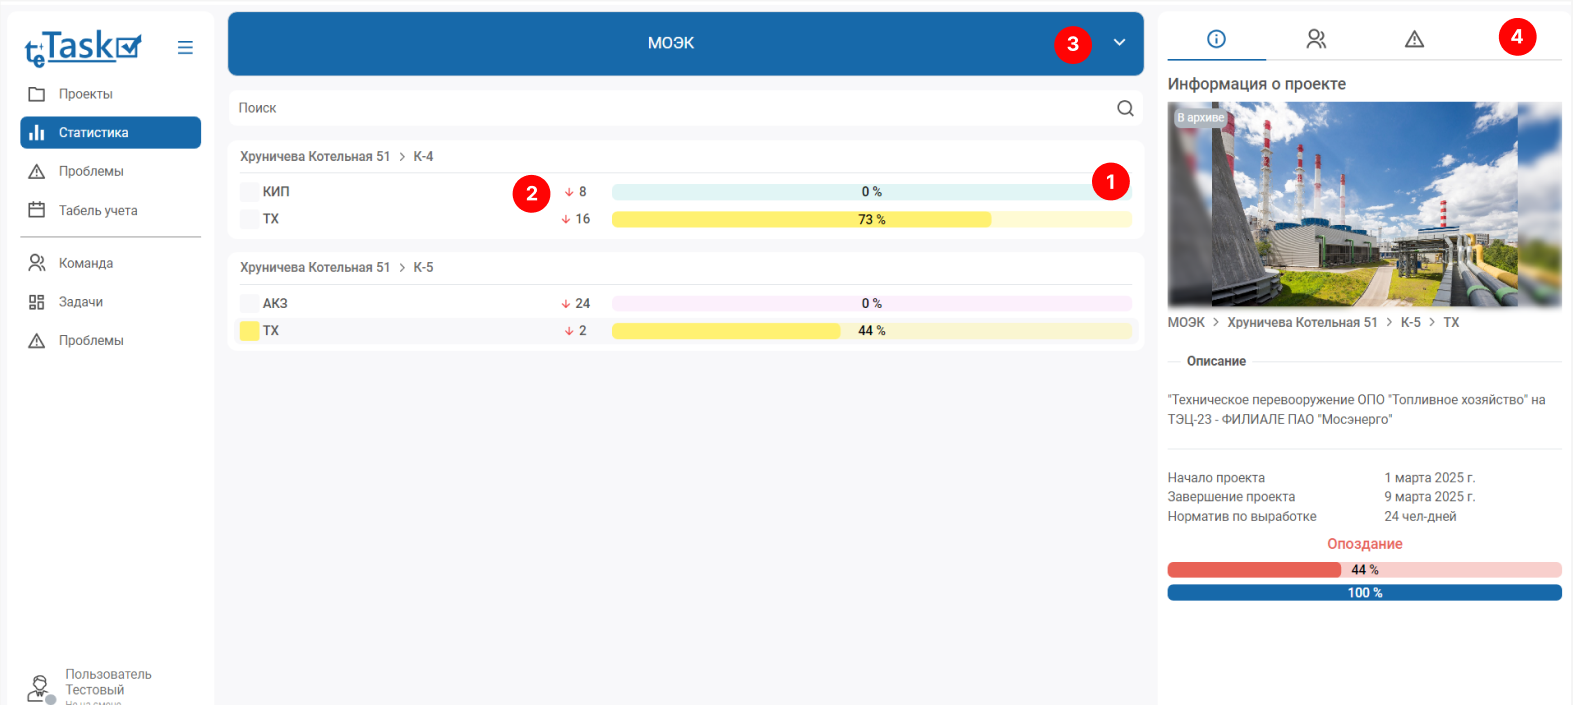Screen dimensions: 1573x705
Task: Toggle the yellow ТХ checkbox under К-5
Action: point(249,331)
